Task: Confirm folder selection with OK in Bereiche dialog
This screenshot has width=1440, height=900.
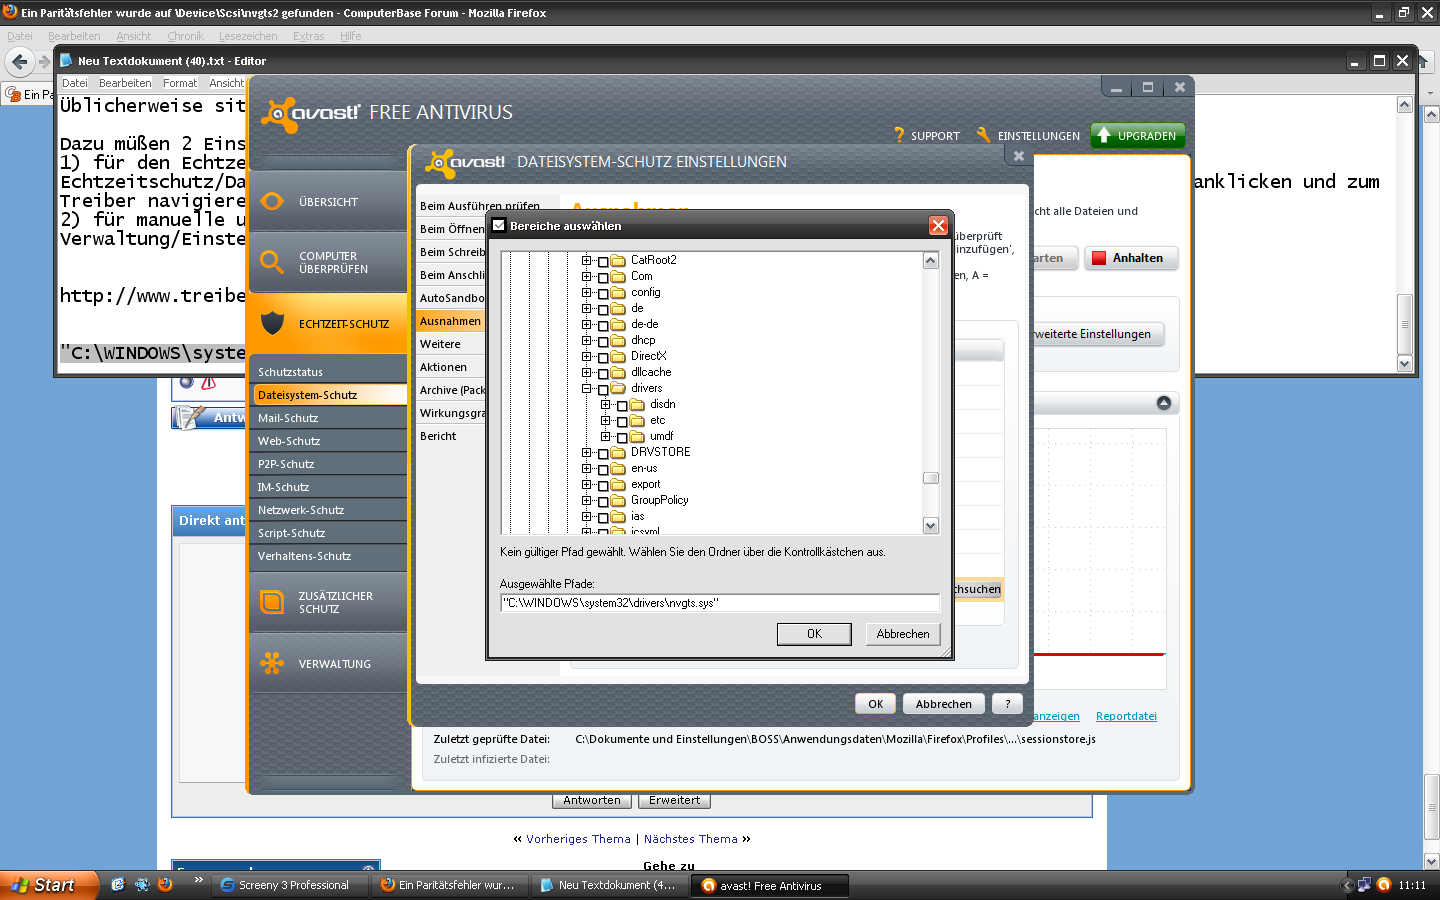Action: coord(814,634)
